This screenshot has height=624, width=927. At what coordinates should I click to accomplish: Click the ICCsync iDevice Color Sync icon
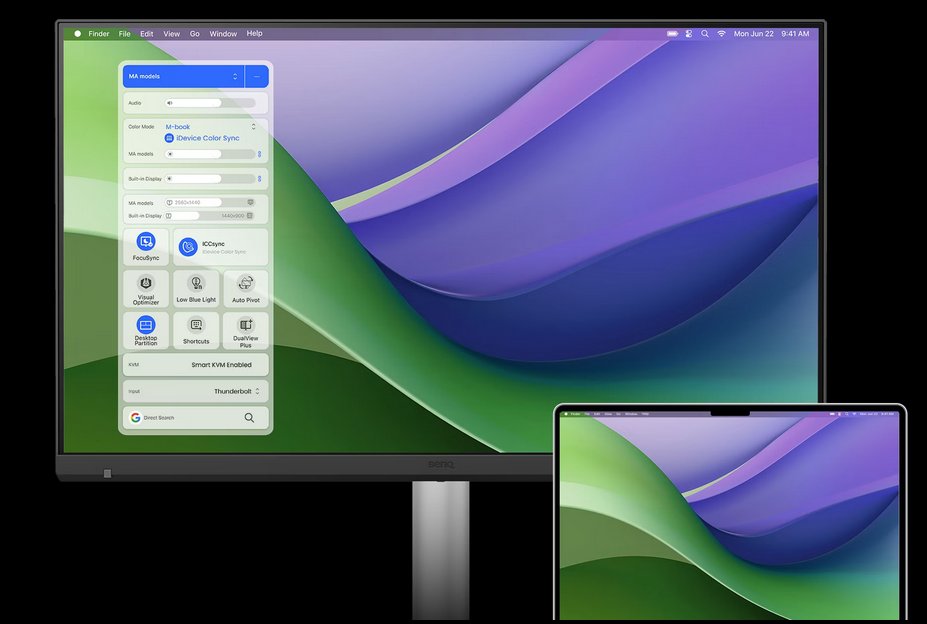[x=188, y=247]
